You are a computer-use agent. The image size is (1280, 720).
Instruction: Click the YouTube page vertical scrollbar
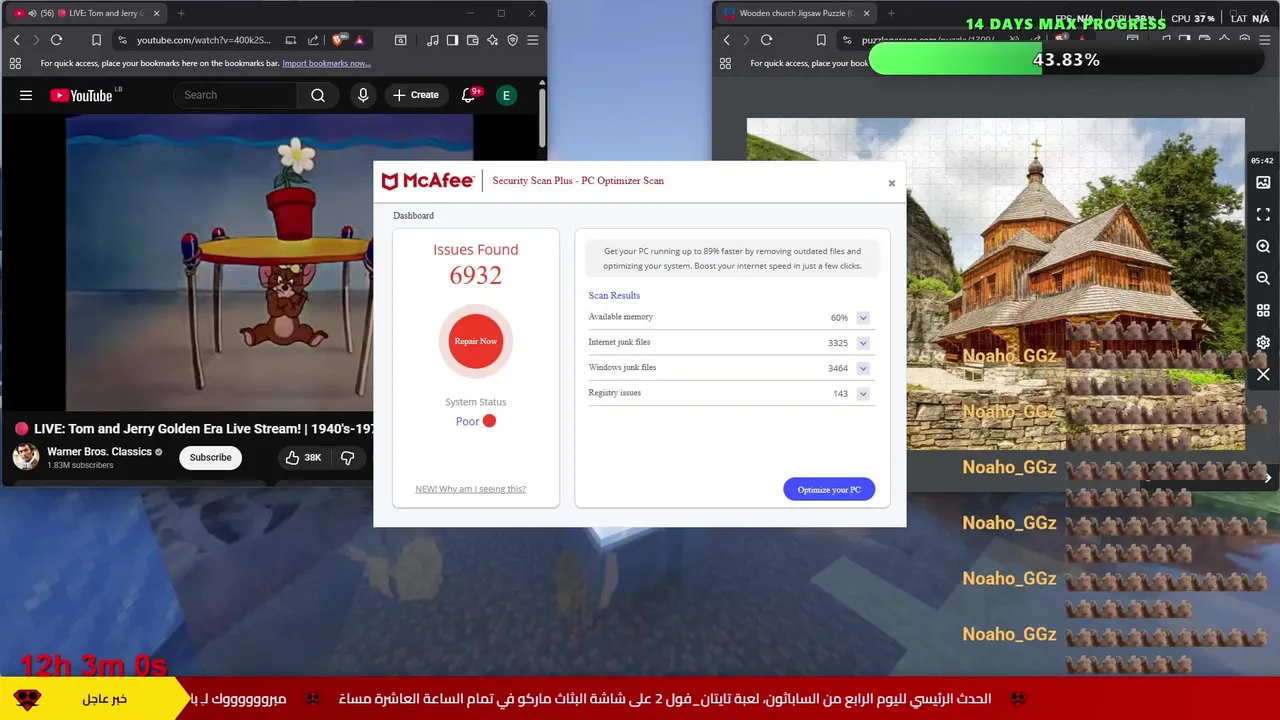pyautogui.click(x=542, y=118)
